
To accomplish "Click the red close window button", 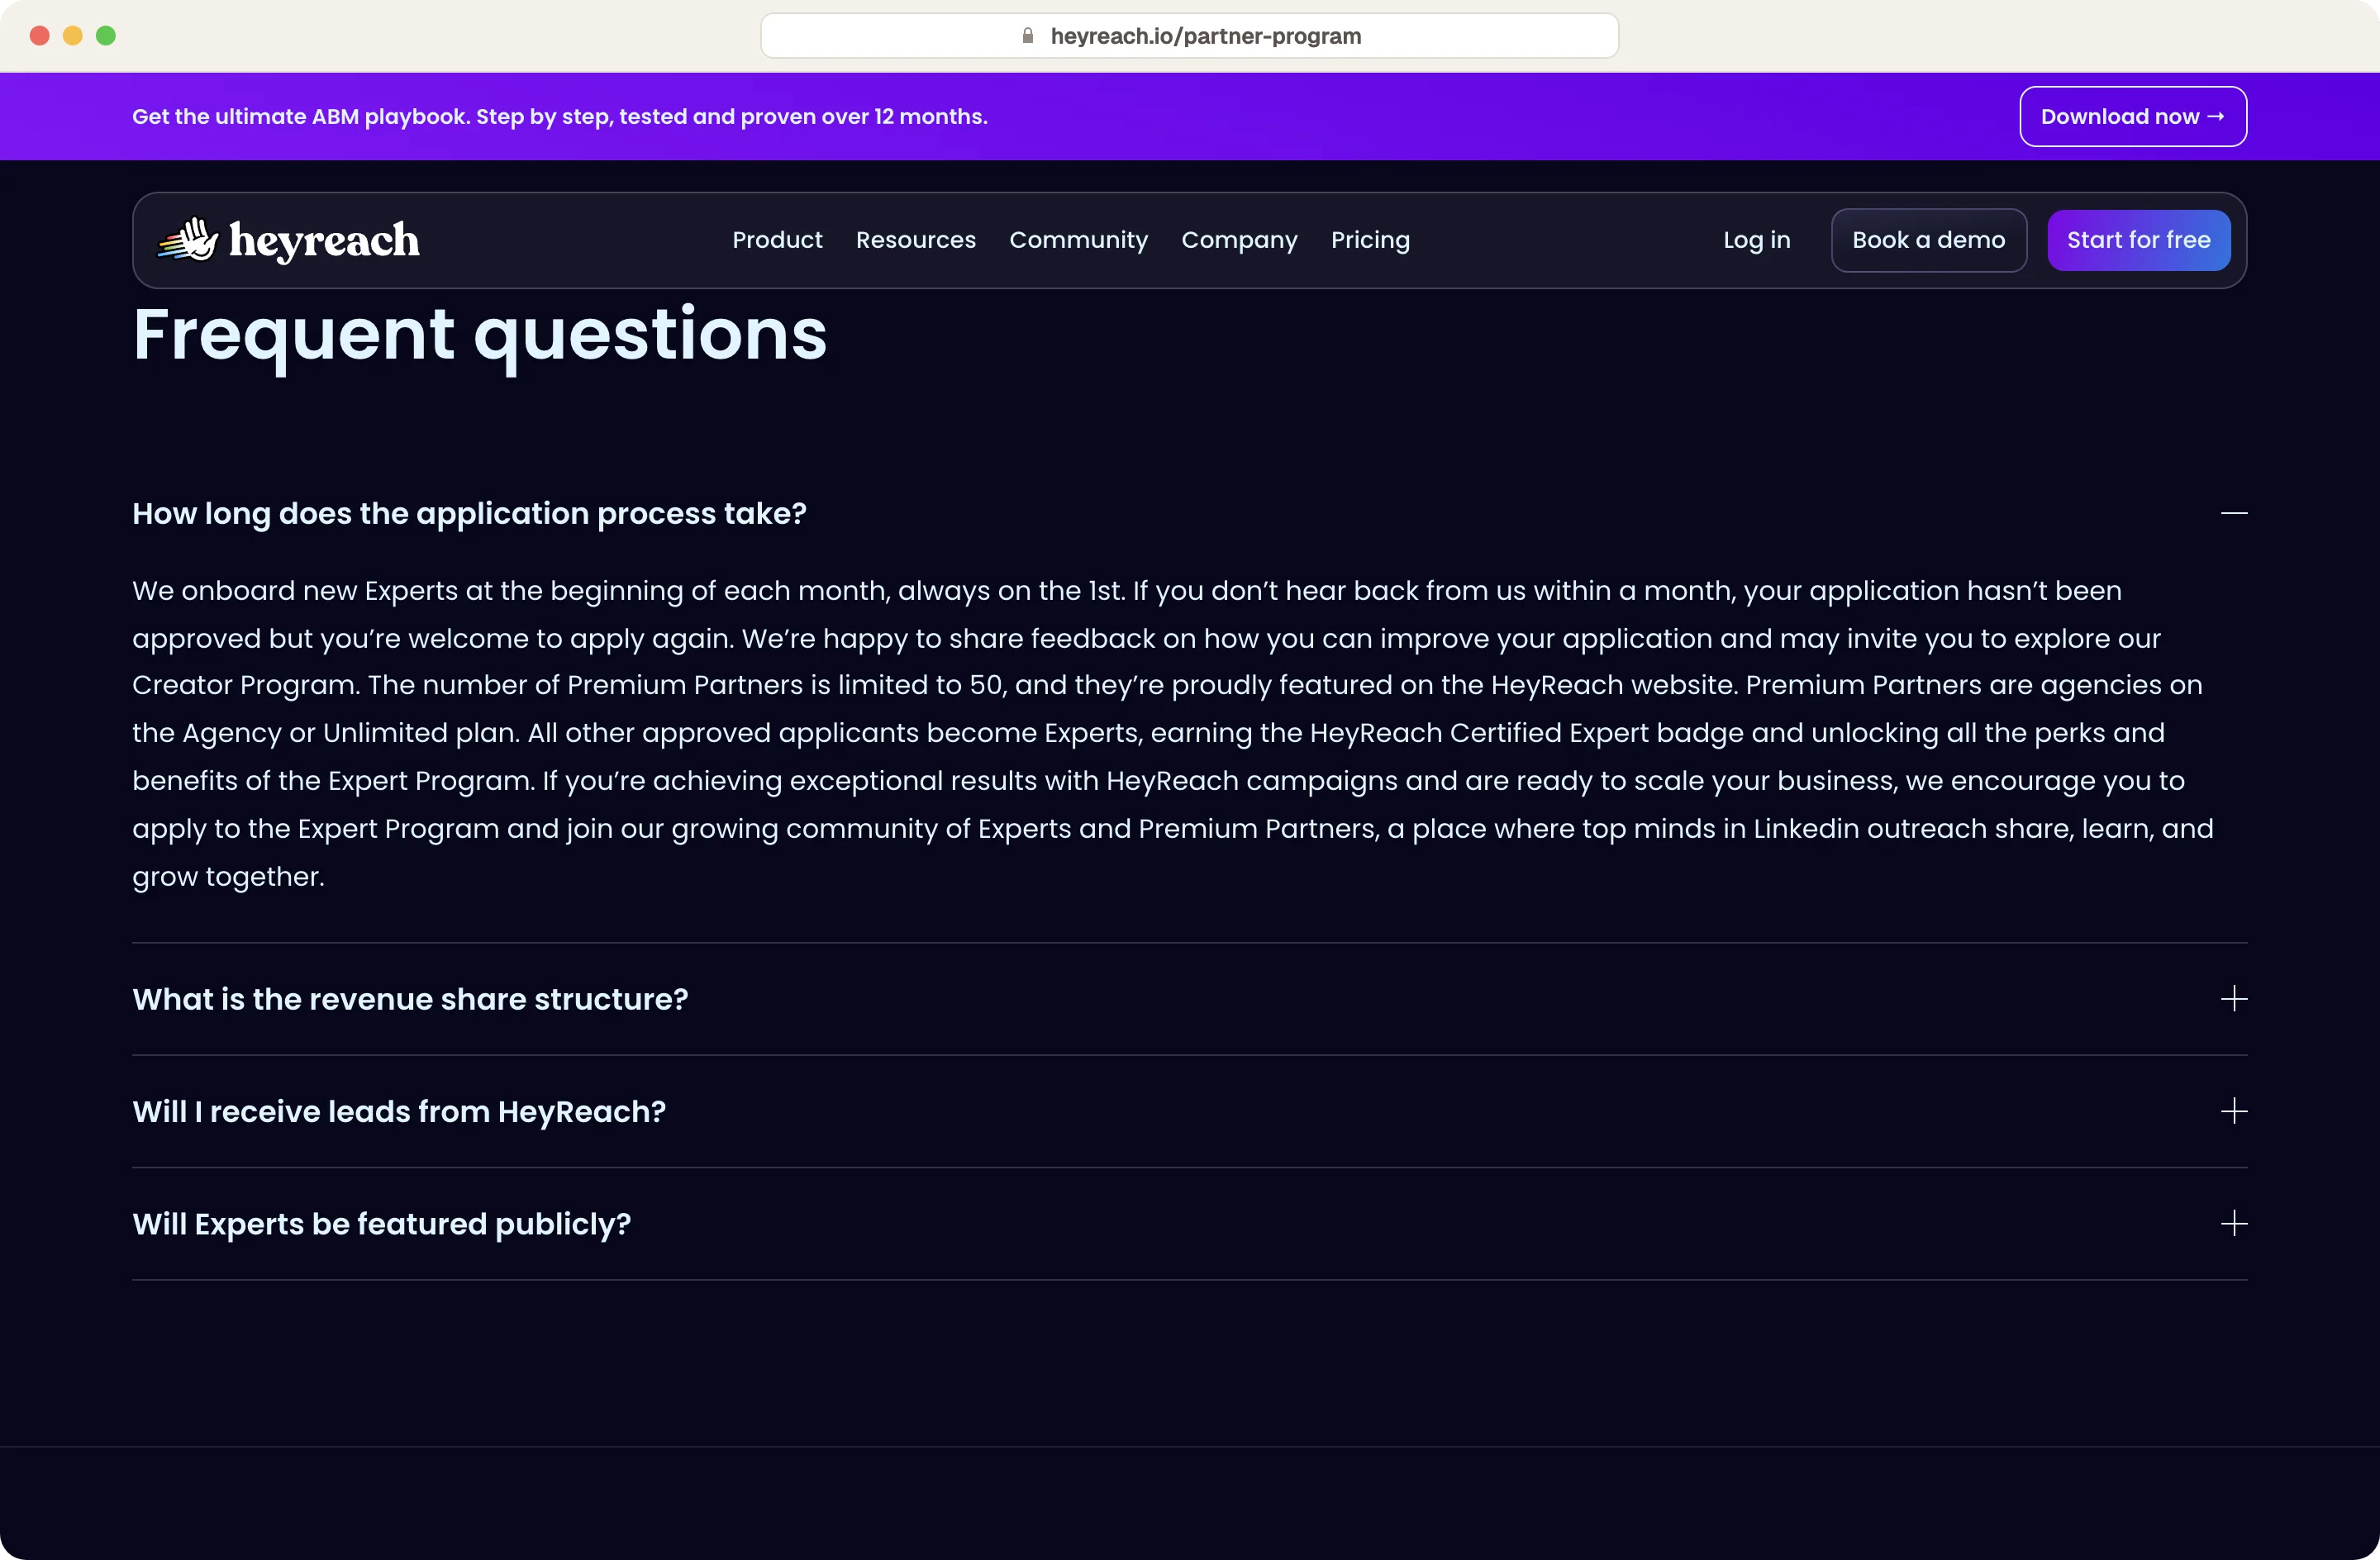I will pos(40,36).
